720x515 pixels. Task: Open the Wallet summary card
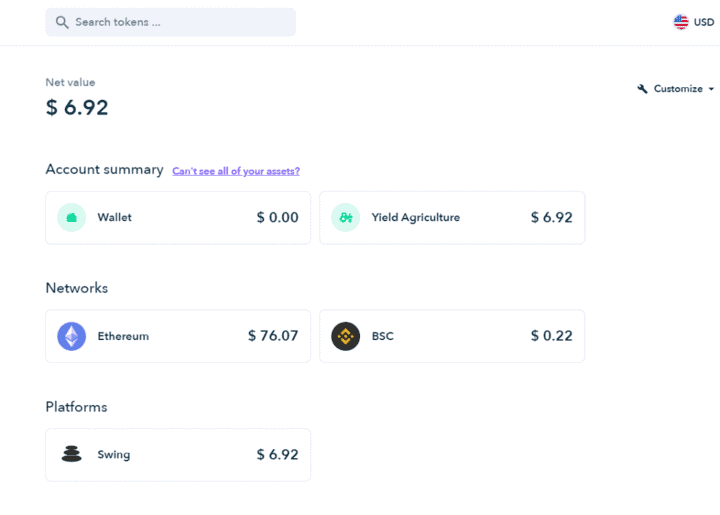pyautogui.click(x=178, y=217)
